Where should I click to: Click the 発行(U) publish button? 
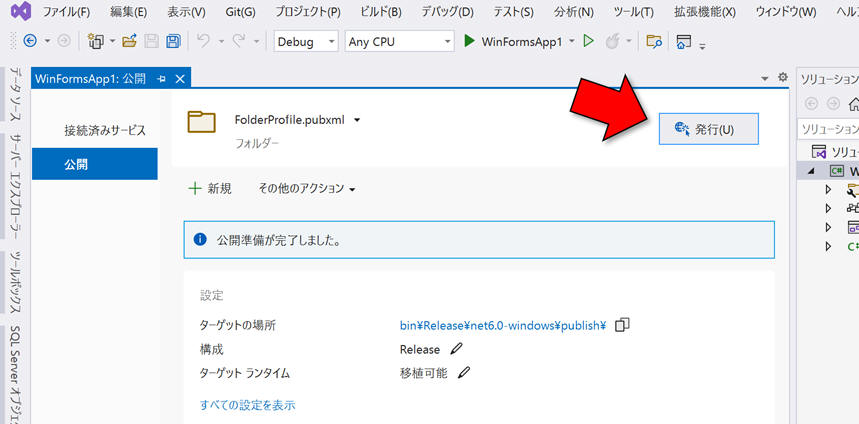[x=708, y=128]
